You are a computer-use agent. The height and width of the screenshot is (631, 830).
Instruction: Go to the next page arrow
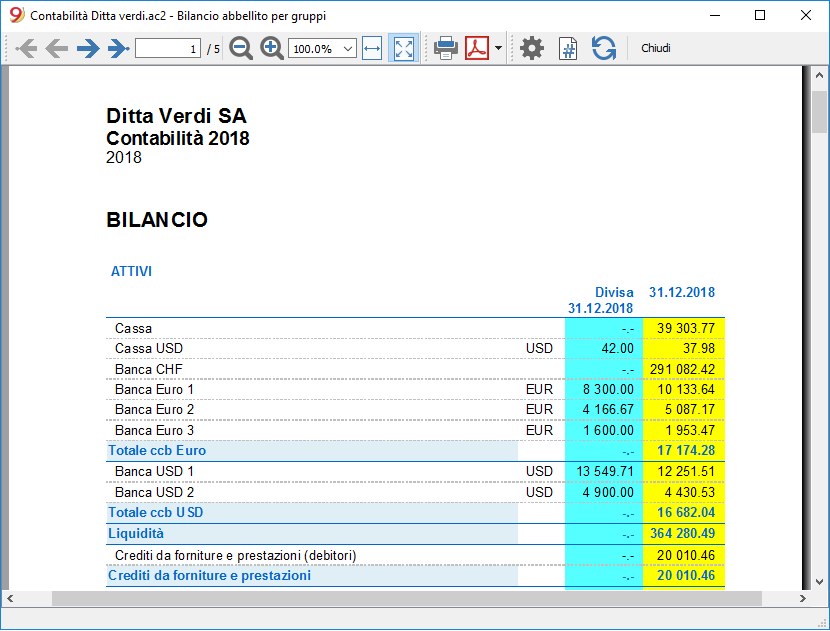click(88, 49)
